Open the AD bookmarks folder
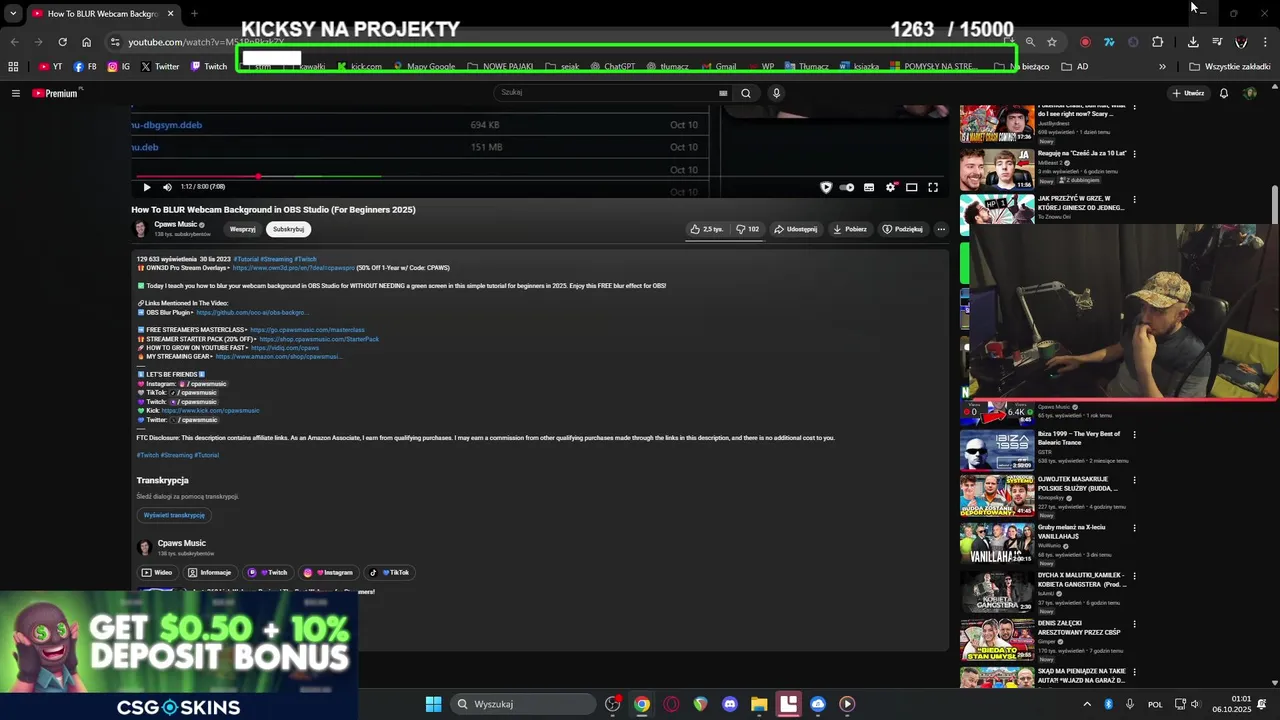Image resolution: width=1280 pixels, height=720 pixels. coord(1075,67)
